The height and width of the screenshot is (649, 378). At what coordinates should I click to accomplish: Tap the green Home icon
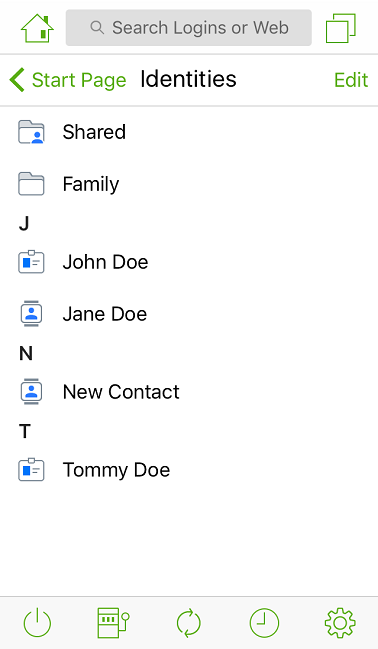(37, 28)
